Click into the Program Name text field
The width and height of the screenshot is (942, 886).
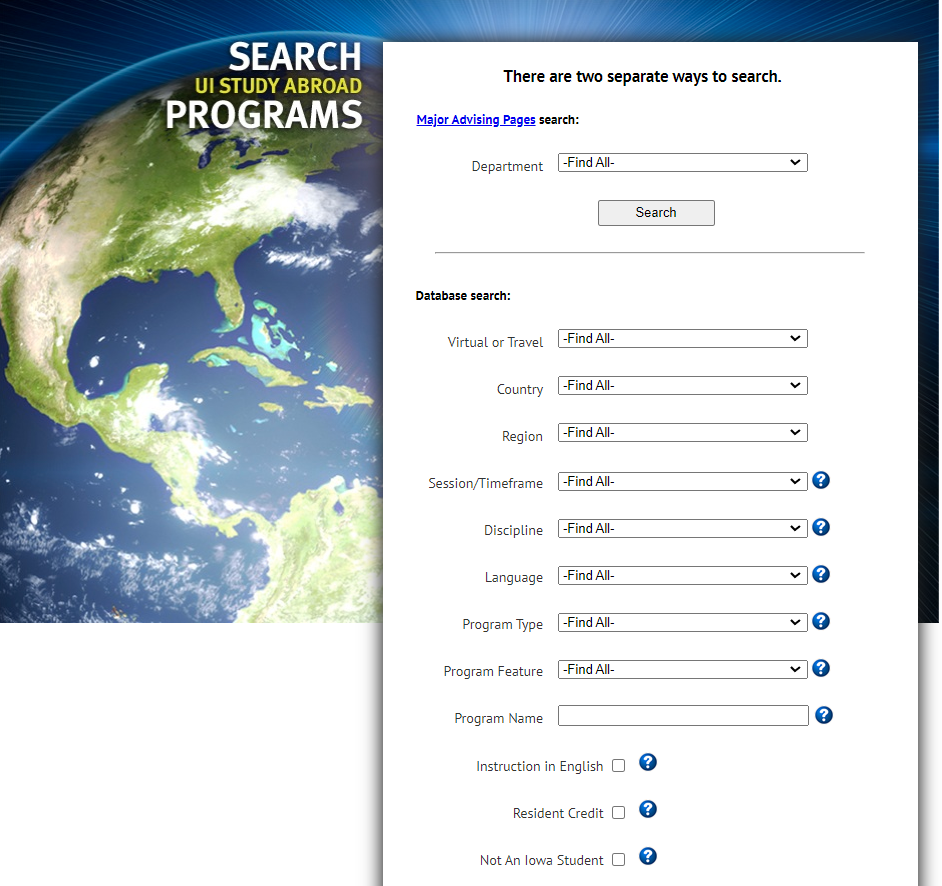click(682, 716)
